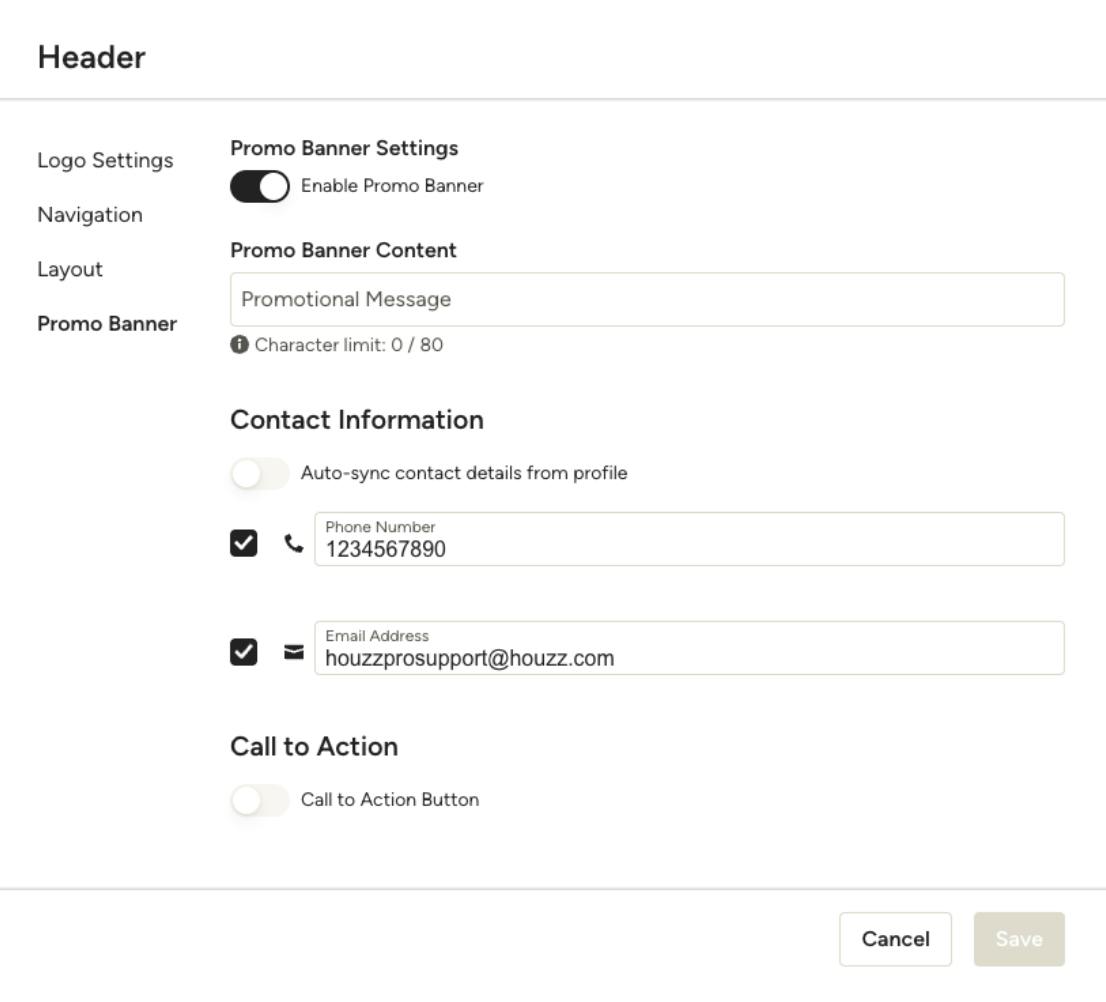Click the Cancel button
Screen dimensions: 1106x1002
click(895, 939)
